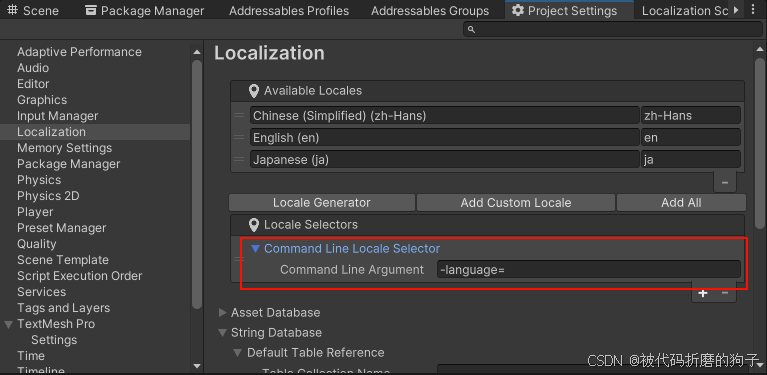Click drag handle of English locale row
The image size is (767, 375).
239,138
